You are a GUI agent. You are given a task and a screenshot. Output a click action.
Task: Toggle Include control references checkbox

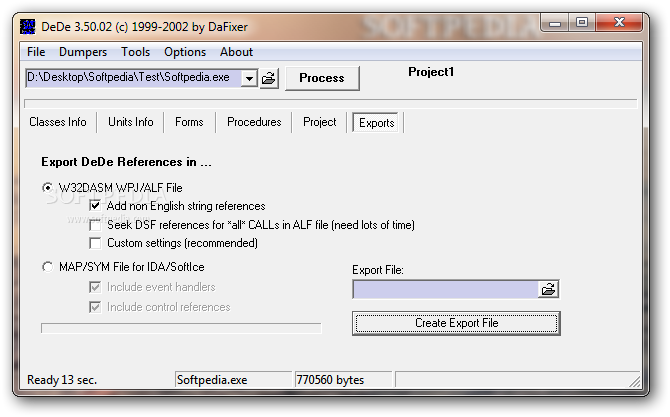point(95,307)
